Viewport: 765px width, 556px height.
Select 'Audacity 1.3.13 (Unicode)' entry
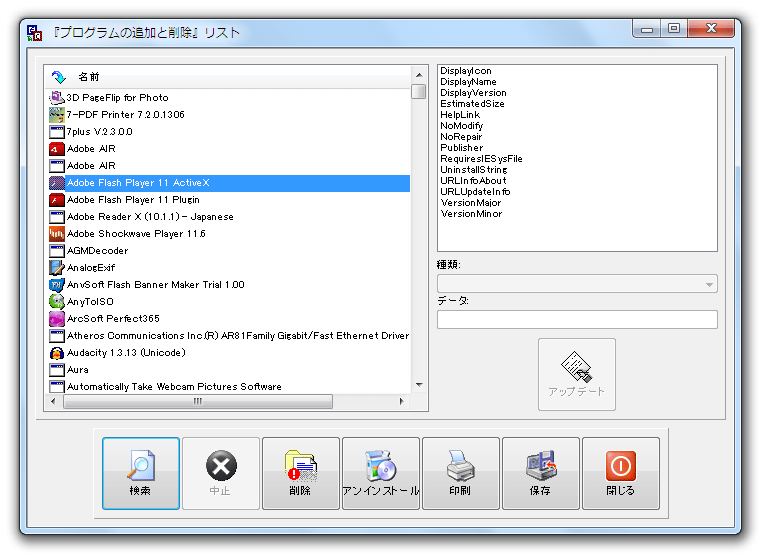click(x=126, y=353)
